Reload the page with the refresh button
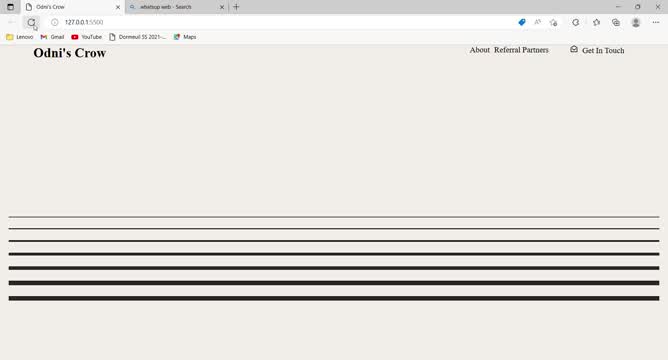 click(x=31, y=22)
